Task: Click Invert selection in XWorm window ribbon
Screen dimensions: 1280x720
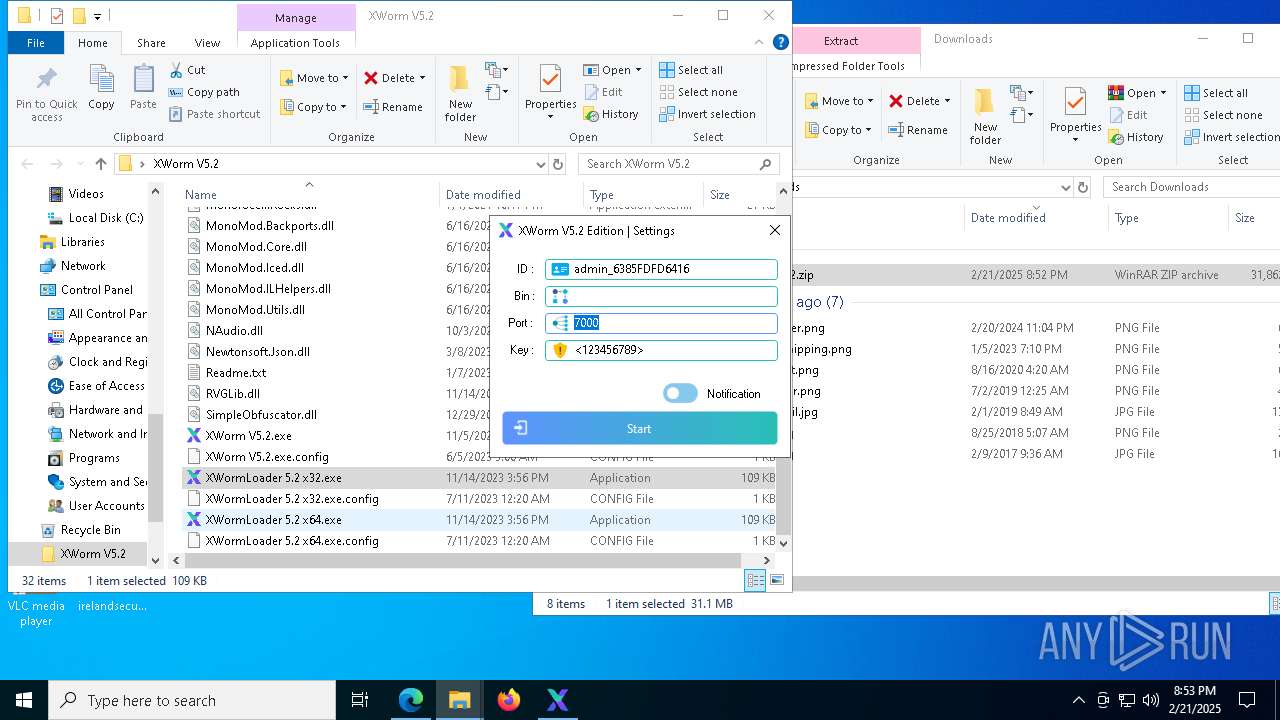Action: tap(707, 114)
